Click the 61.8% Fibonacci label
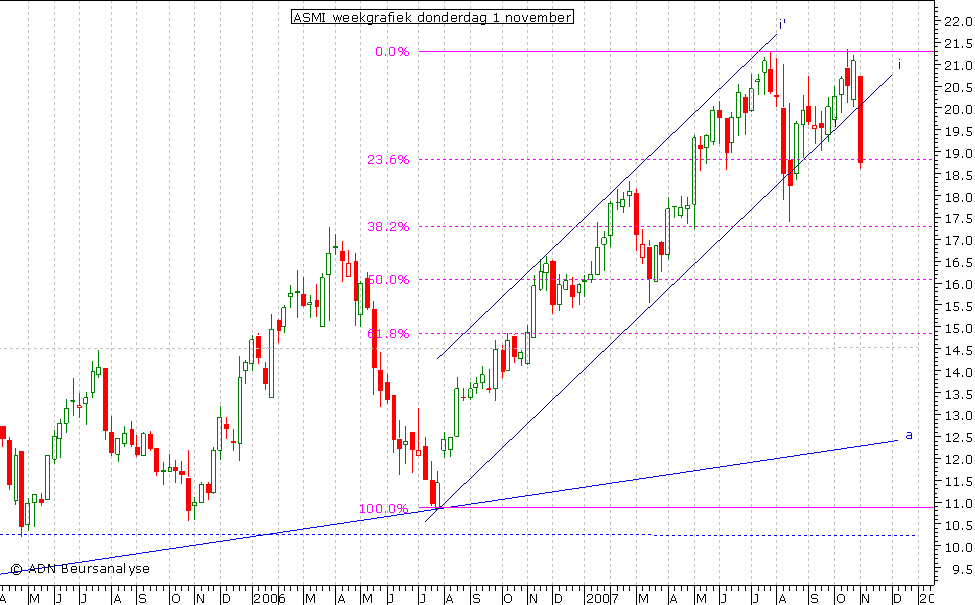Viewport: 975px width, 605px height. click(388, 334)
